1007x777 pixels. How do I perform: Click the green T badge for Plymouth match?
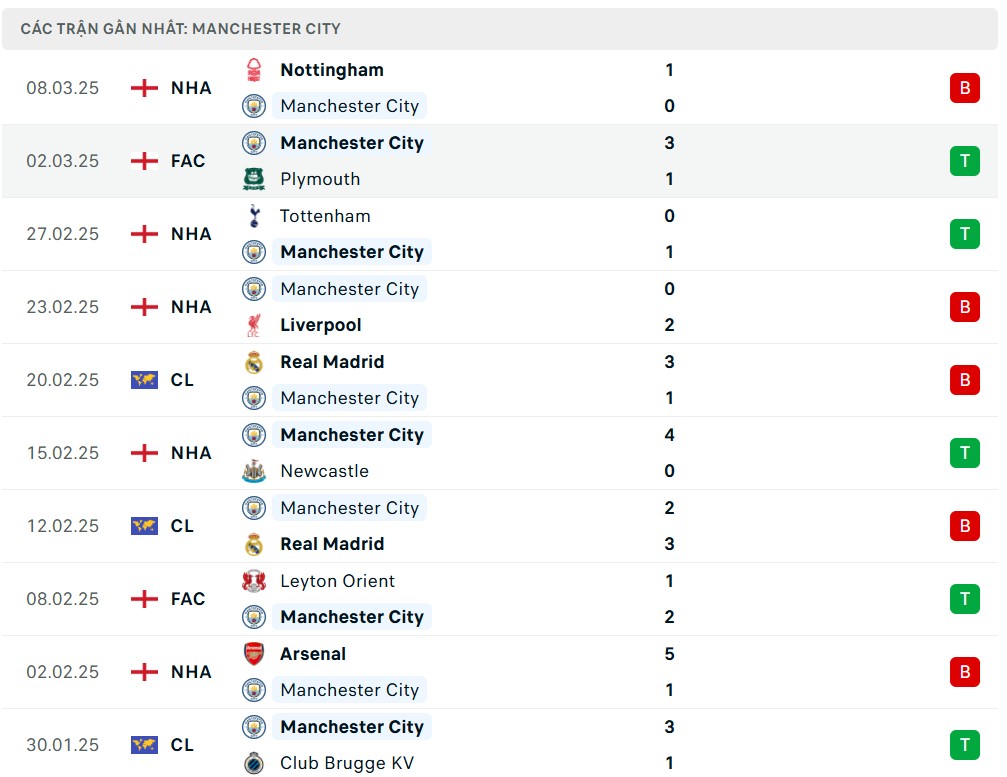[964, 161]
